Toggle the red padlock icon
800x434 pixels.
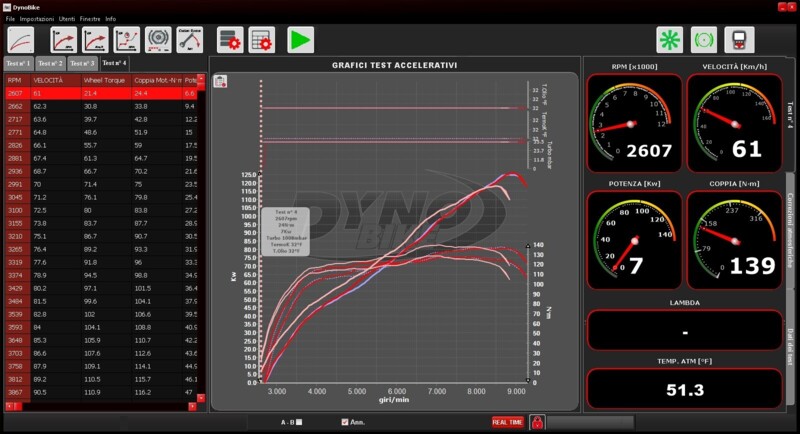536,422
